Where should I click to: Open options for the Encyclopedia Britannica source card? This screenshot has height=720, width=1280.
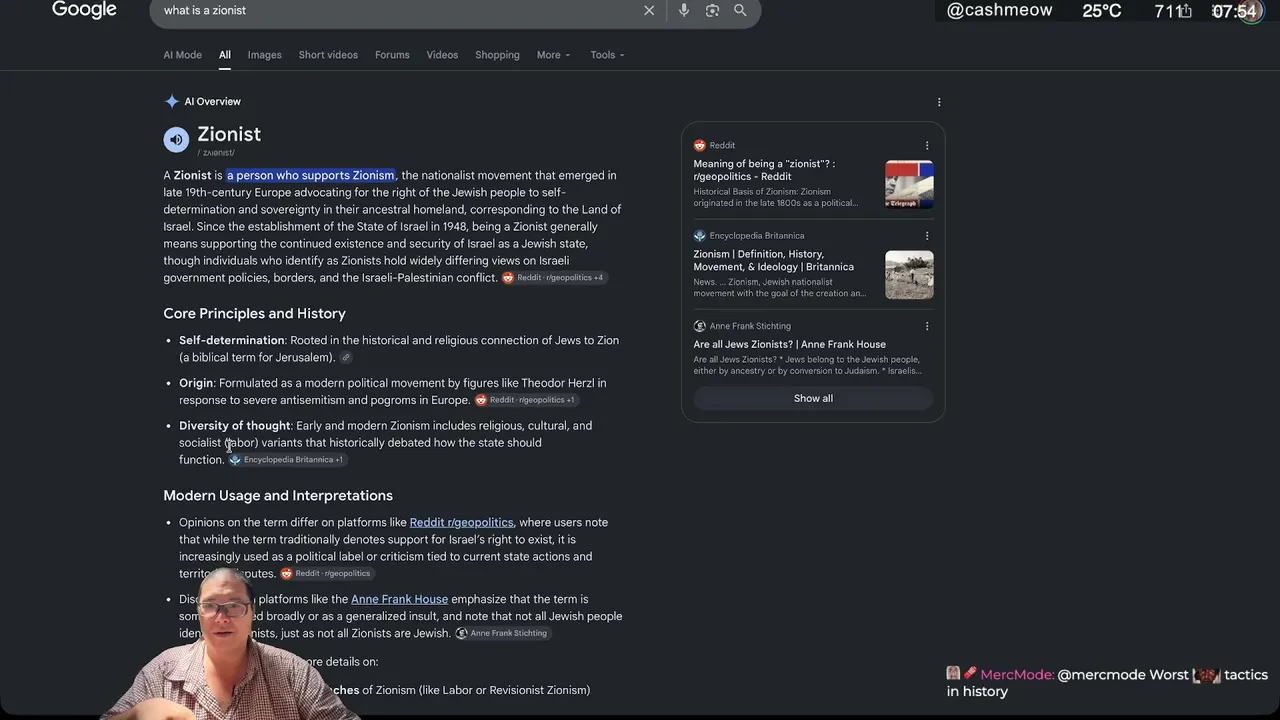point(927,236)
